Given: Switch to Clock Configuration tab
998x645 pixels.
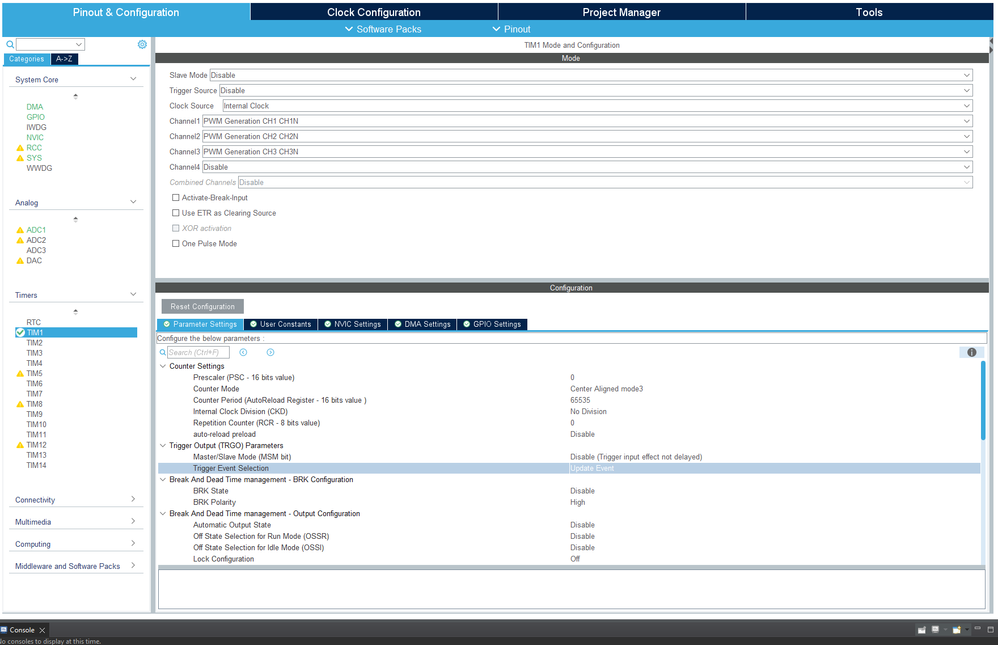Looking at the screenshot, I should coord(374,12).
